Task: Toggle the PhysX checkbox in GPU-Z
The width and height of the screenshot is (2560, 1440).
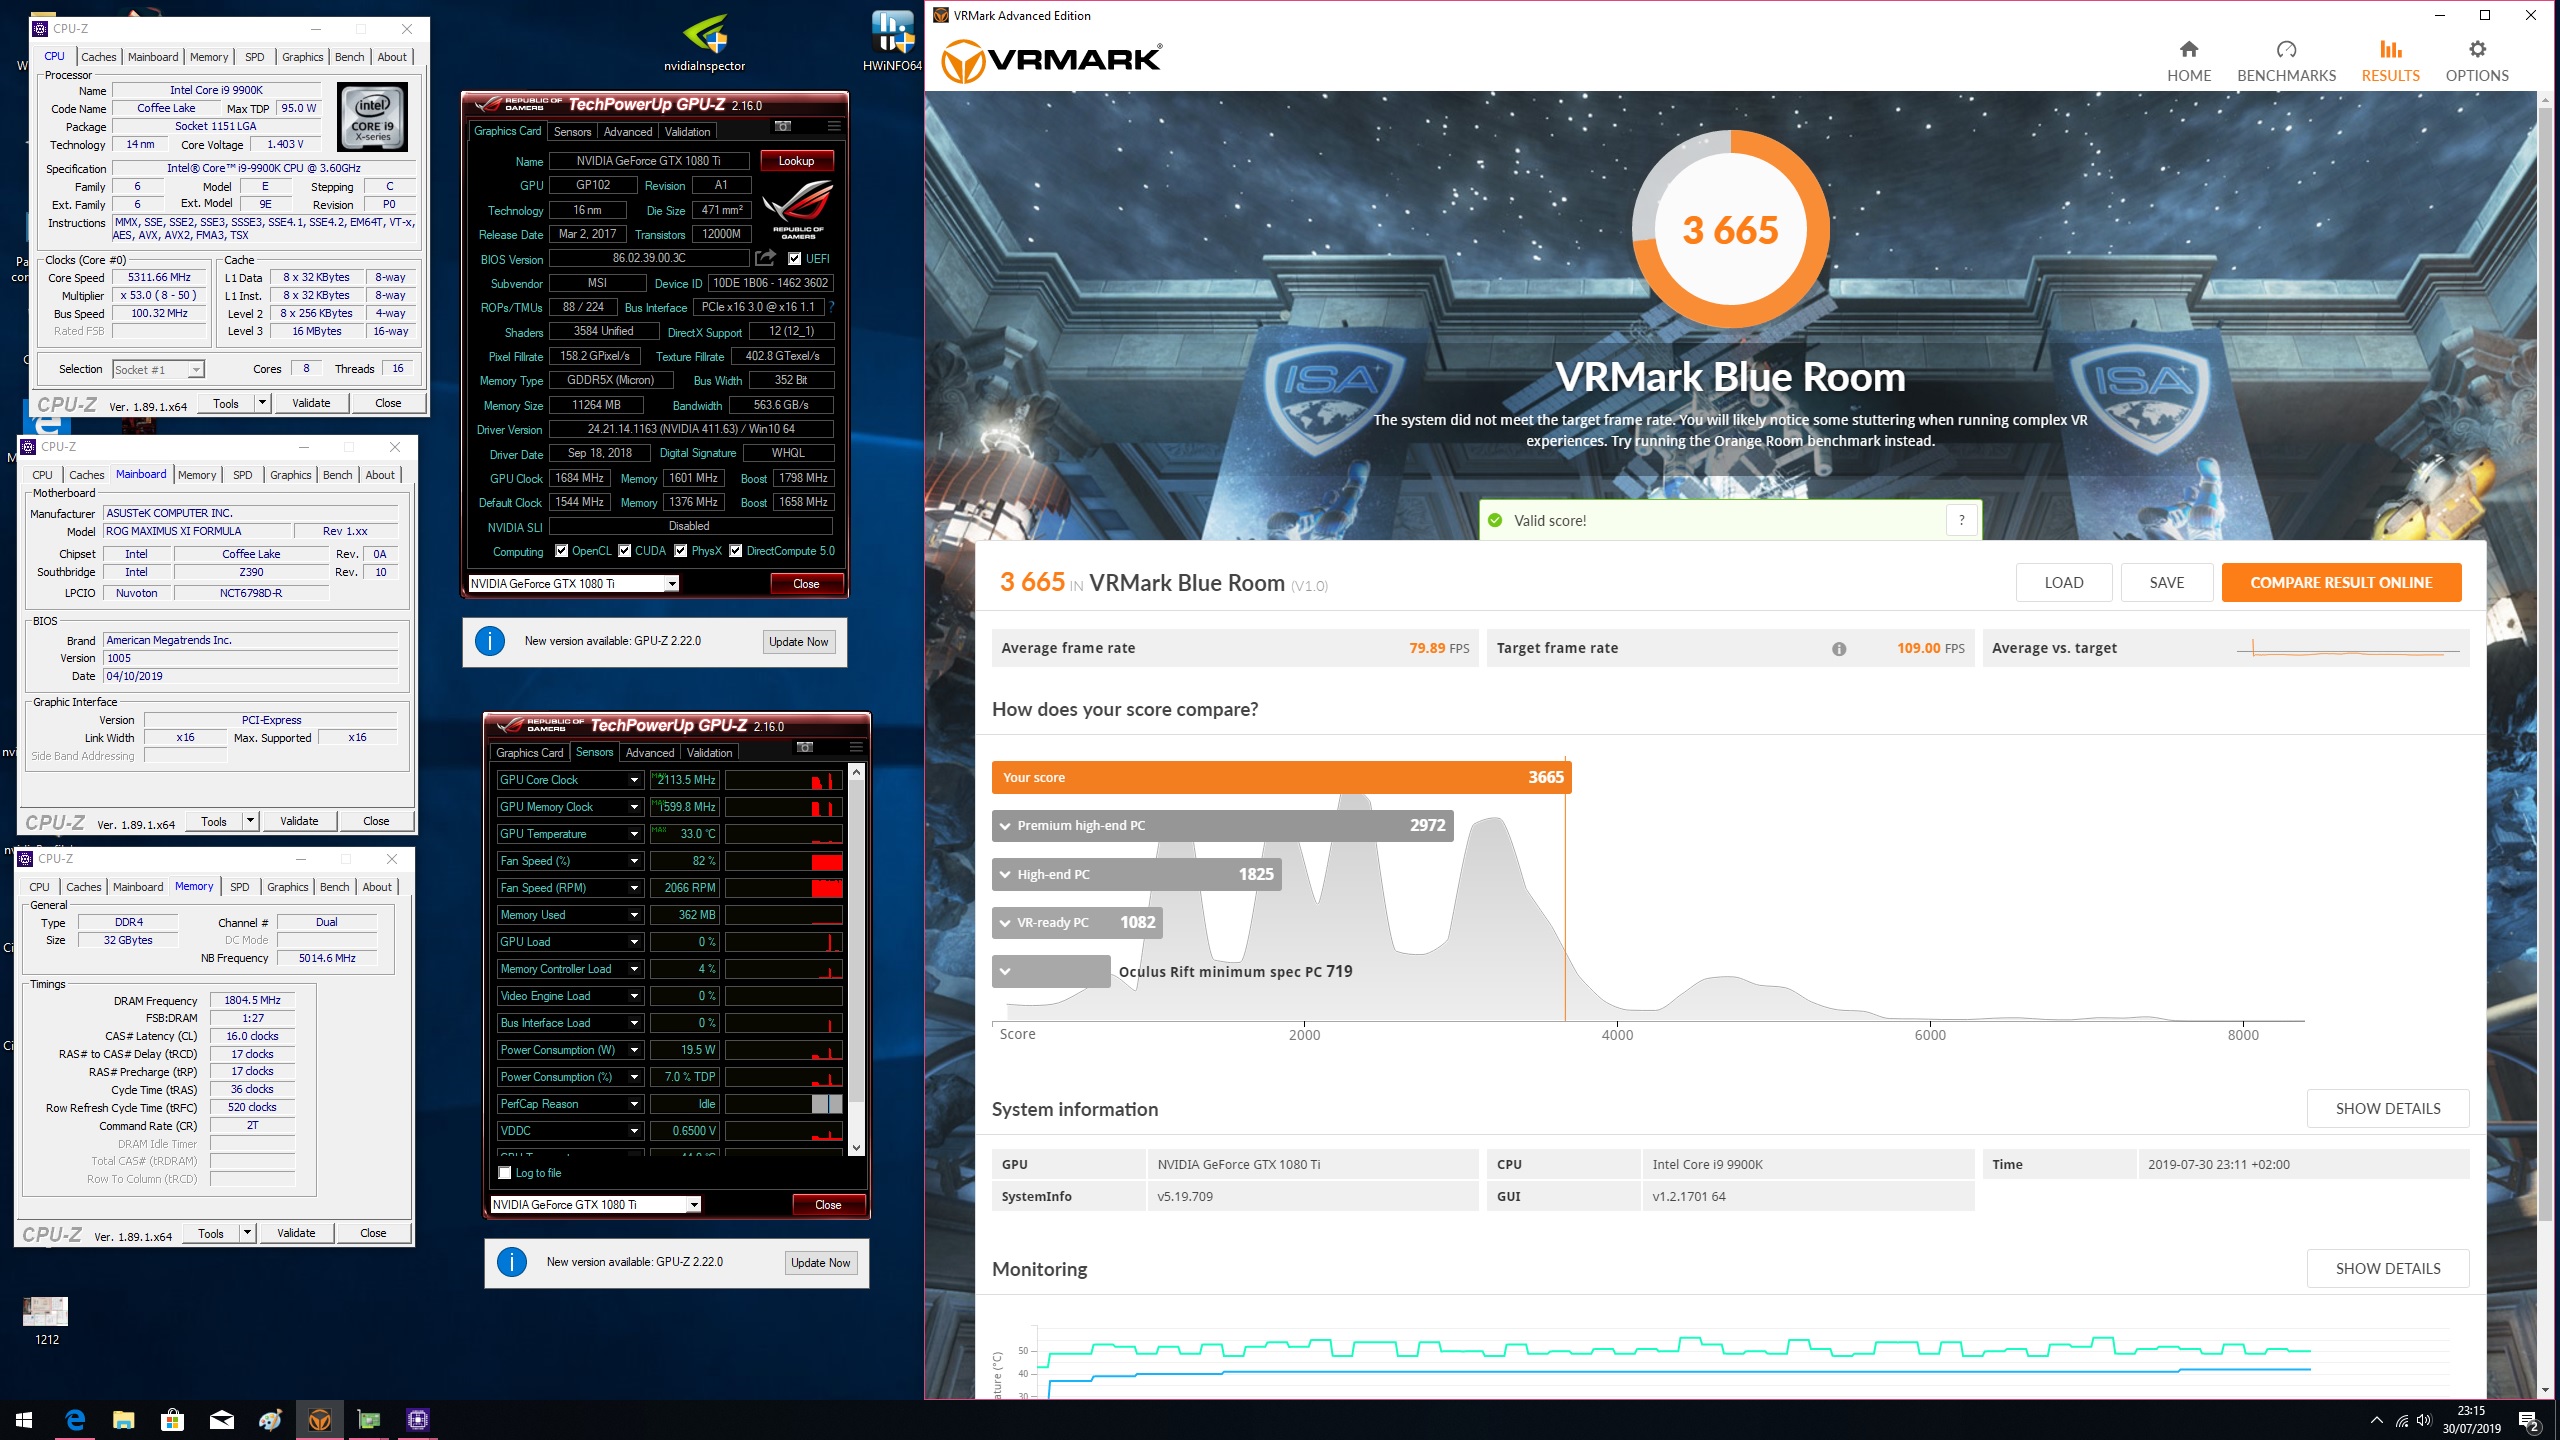Action: pyautogui.click(x=681, y=551)
